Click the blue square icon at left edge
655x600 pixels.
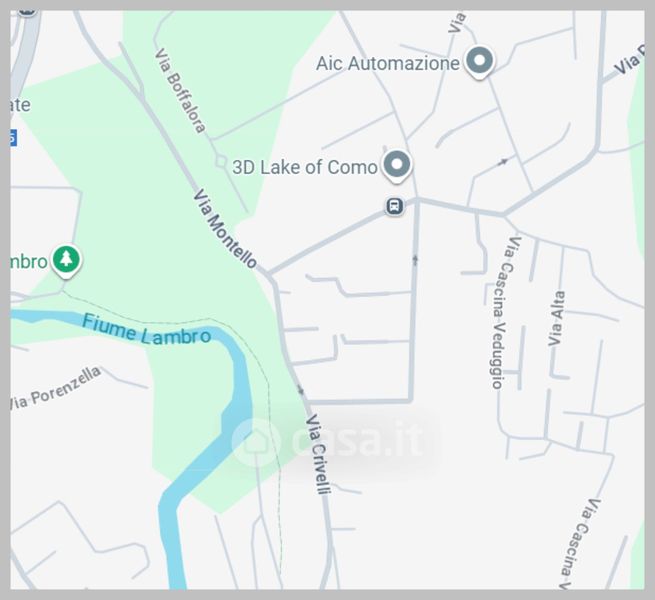coord(13,137)
